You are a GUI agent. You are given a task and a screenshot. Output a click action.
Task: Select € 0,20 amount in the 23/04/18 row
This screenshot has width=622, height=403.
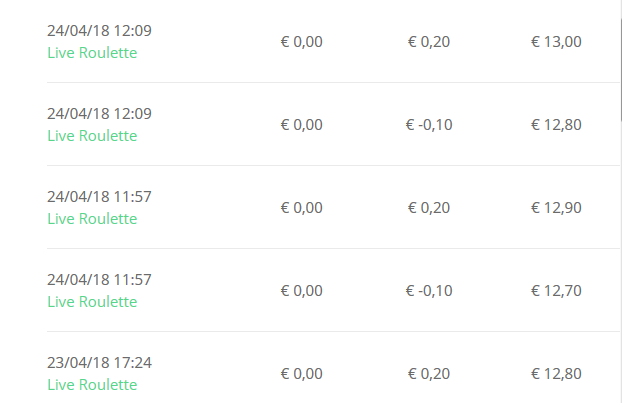click(x=429, y=374)
